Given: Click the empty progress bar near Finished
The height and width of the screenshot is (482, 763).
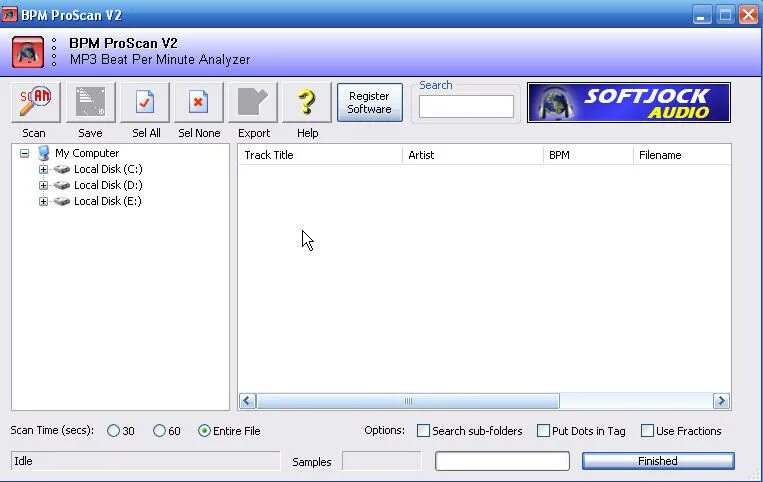Looking at the screenshot, I should pos(502,461).
